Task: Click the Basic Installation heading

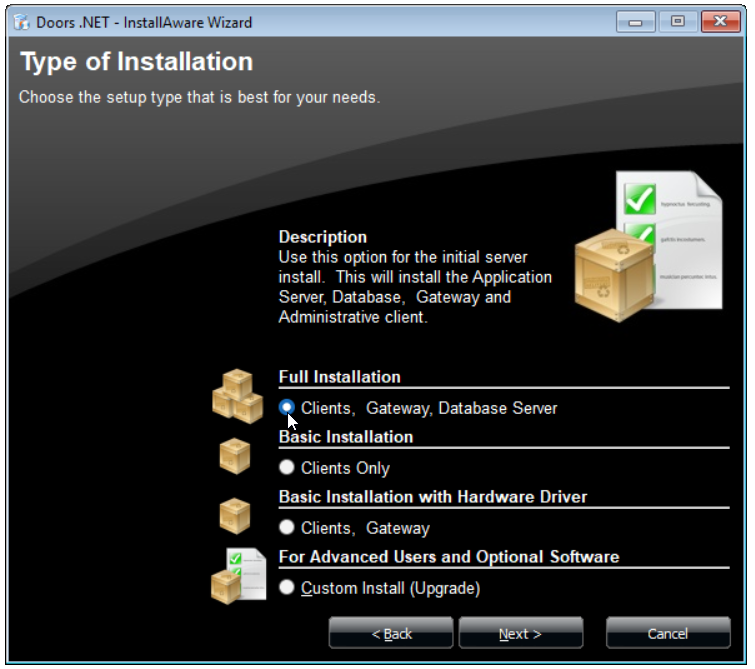Action: (x=346, y=436)
